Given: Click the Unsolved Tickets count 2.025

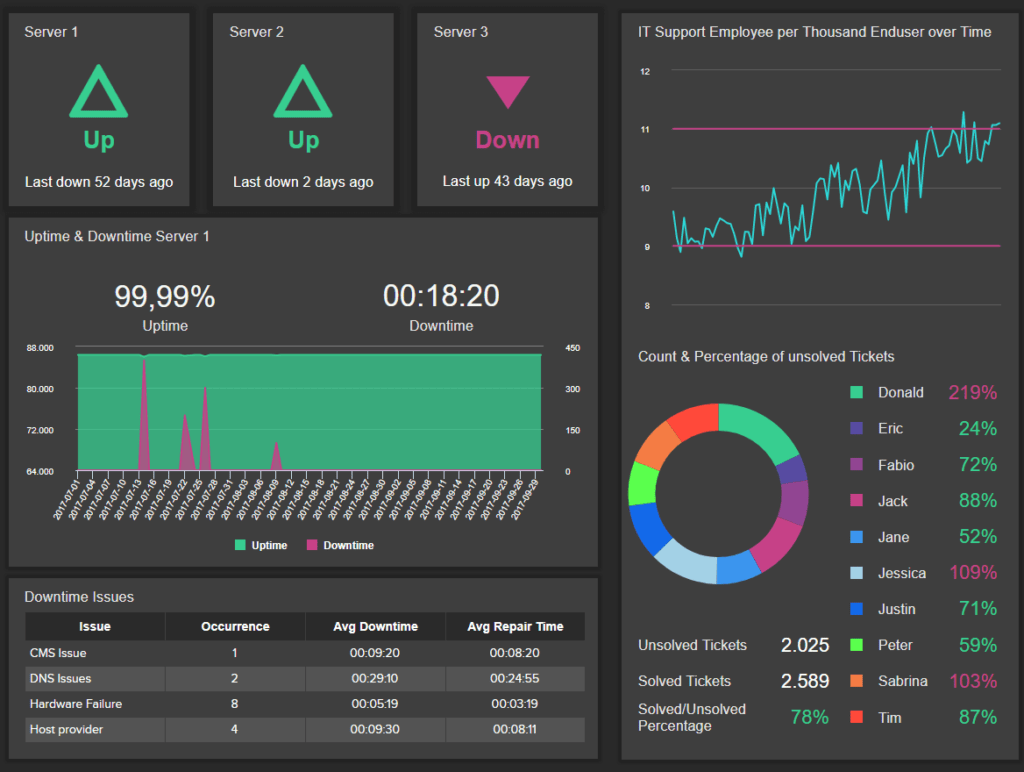Looking at the screenshot, I should pyautogui.click(x=805, y=645).
